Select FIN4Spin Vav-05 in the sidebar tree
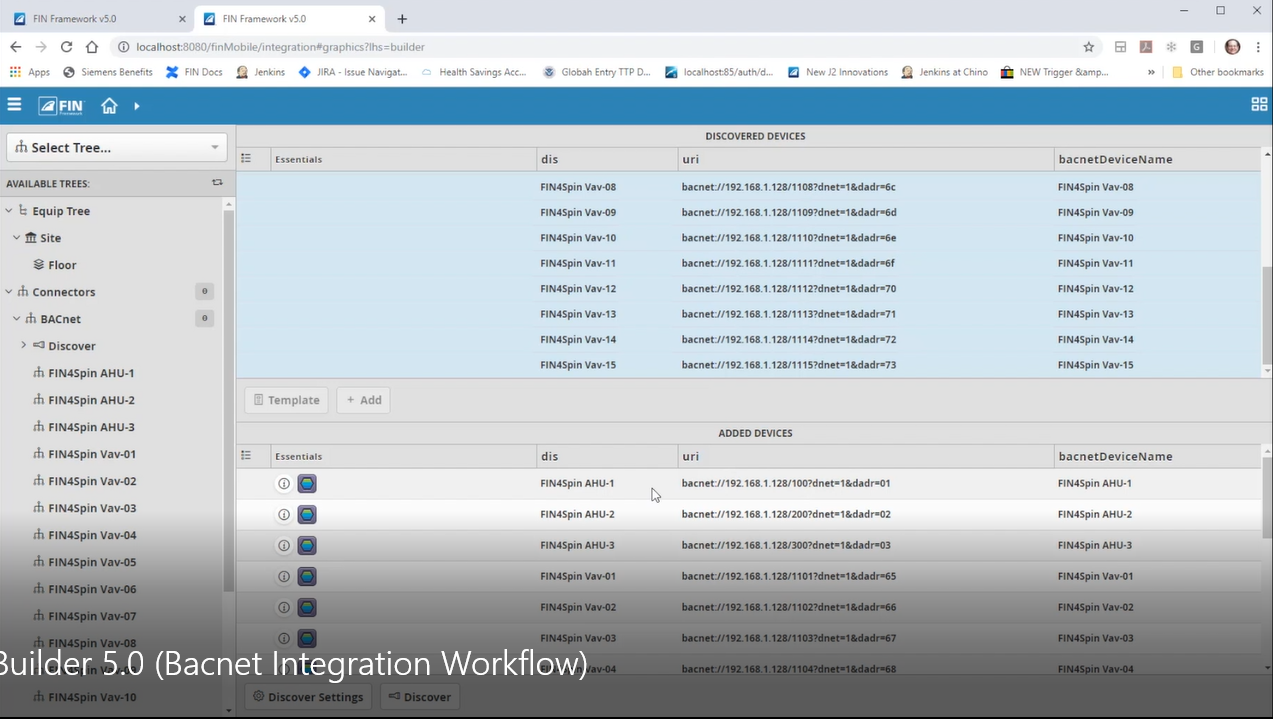1273x719 pixels. 89,561
